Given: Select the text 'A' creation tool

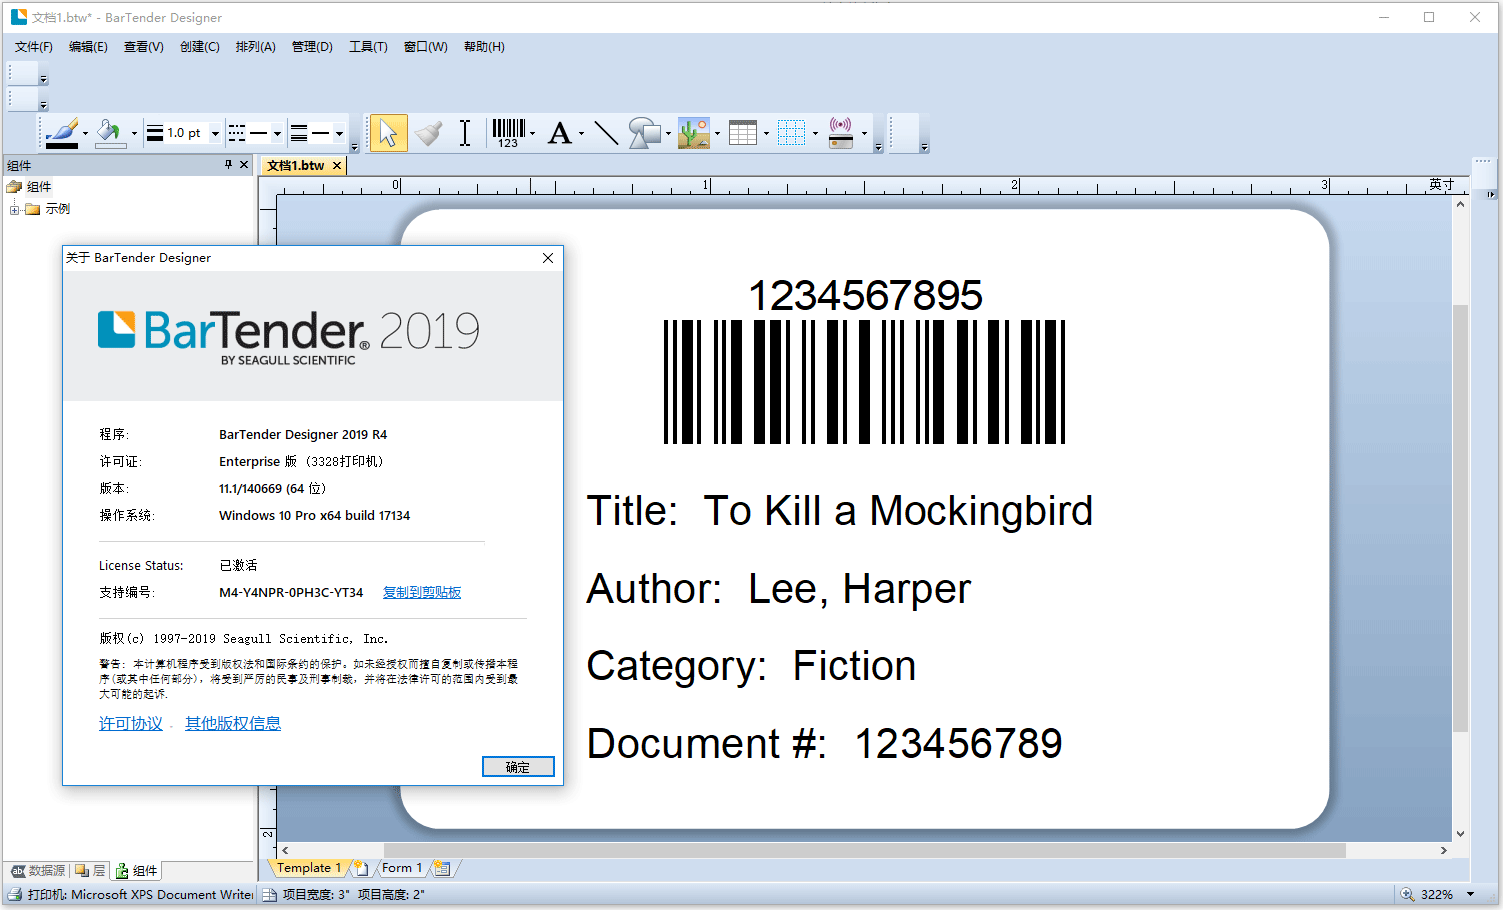Looking at the screenshot, I should click(559, 133).
